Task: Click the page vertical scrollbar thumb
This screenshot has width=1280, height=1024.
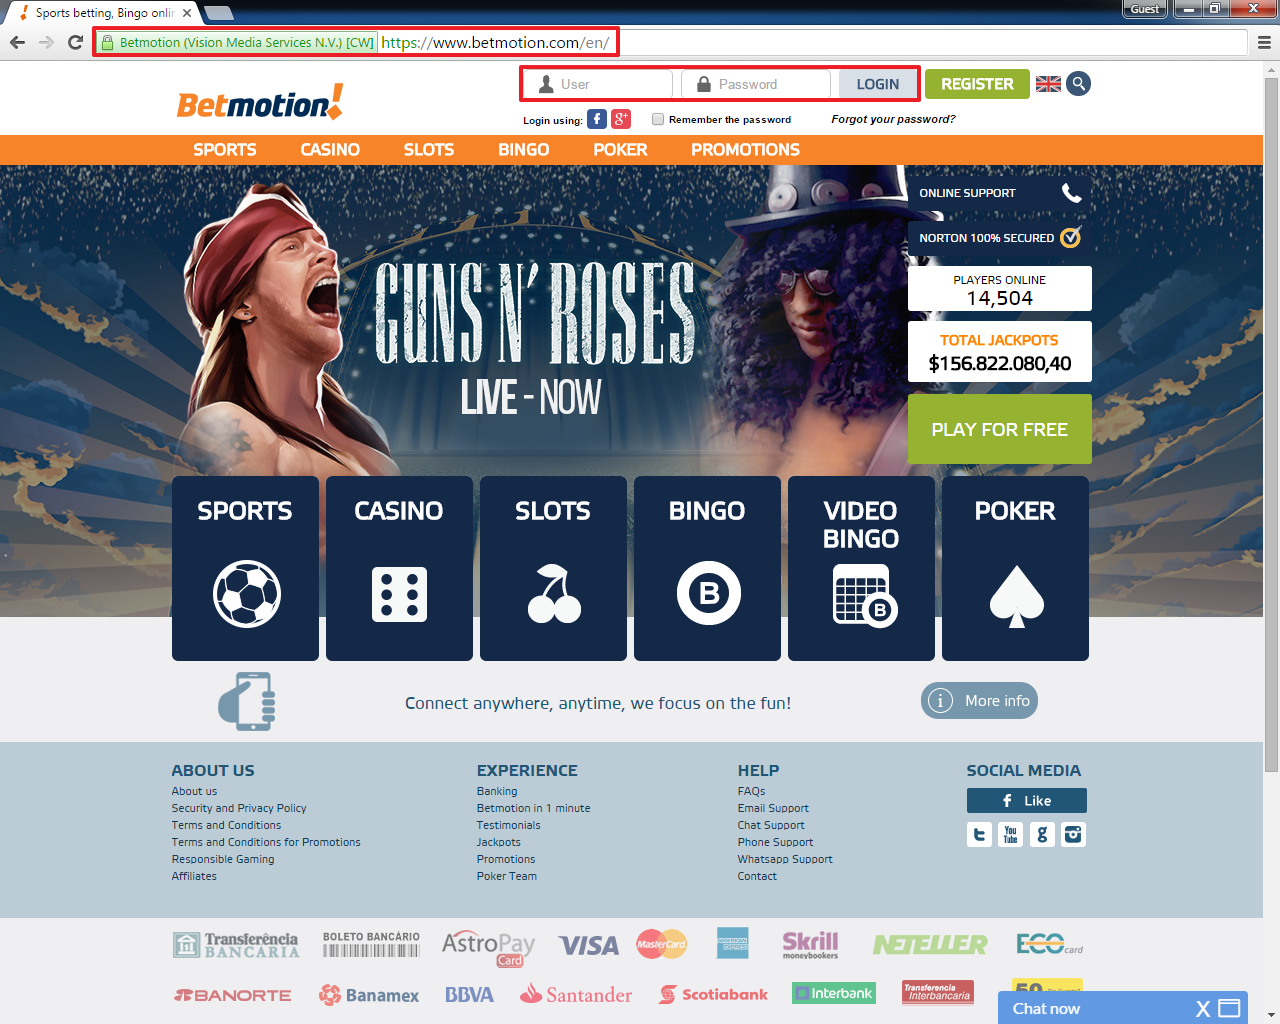Action: pyautogui.click(x=1271, y=425)
